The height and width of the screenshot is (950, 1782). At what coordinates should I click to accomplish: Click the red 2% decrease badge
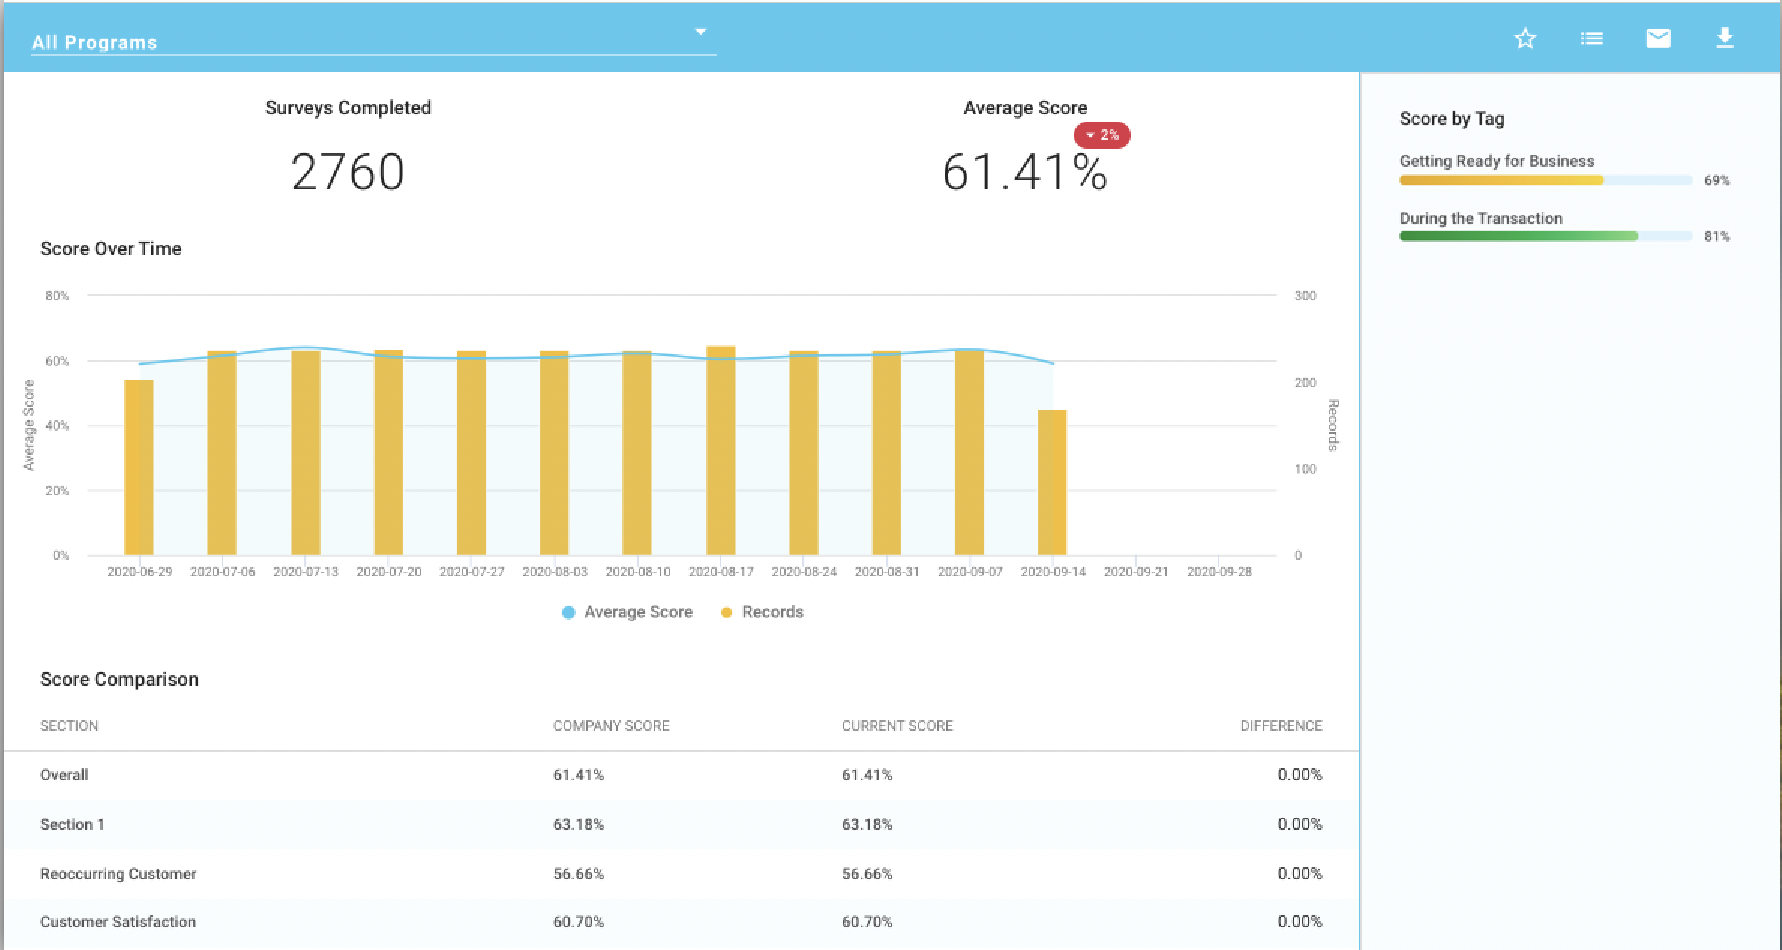pyautogui.click(x=1102, y=135)
